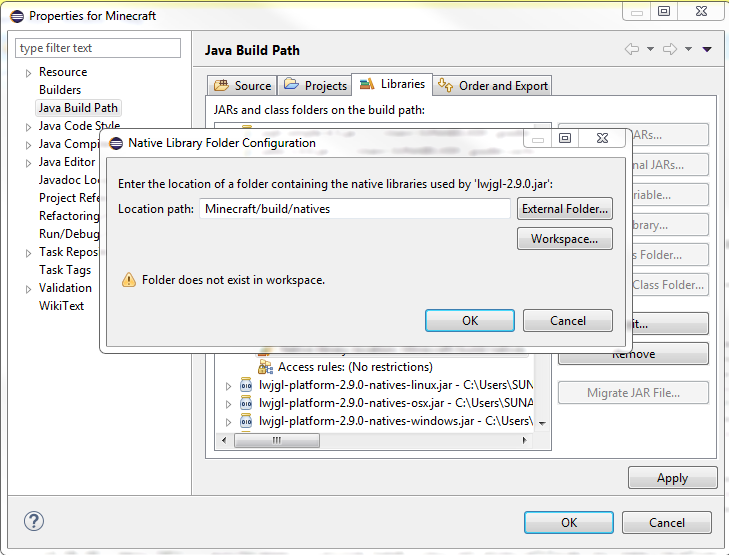The image size is (729, 555).
Task: Click the help question mark icon
Action: point(34,521)
